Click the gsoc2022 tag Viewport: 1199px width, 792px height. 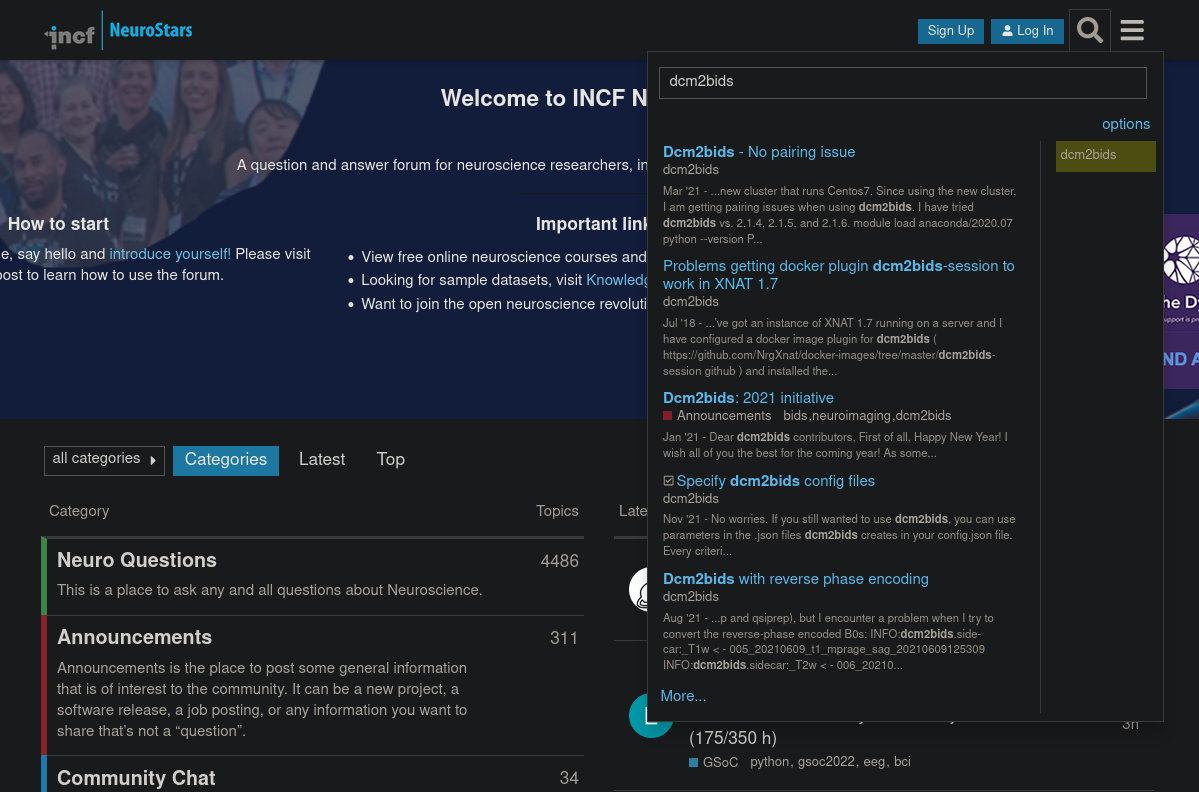coord(826,762)
